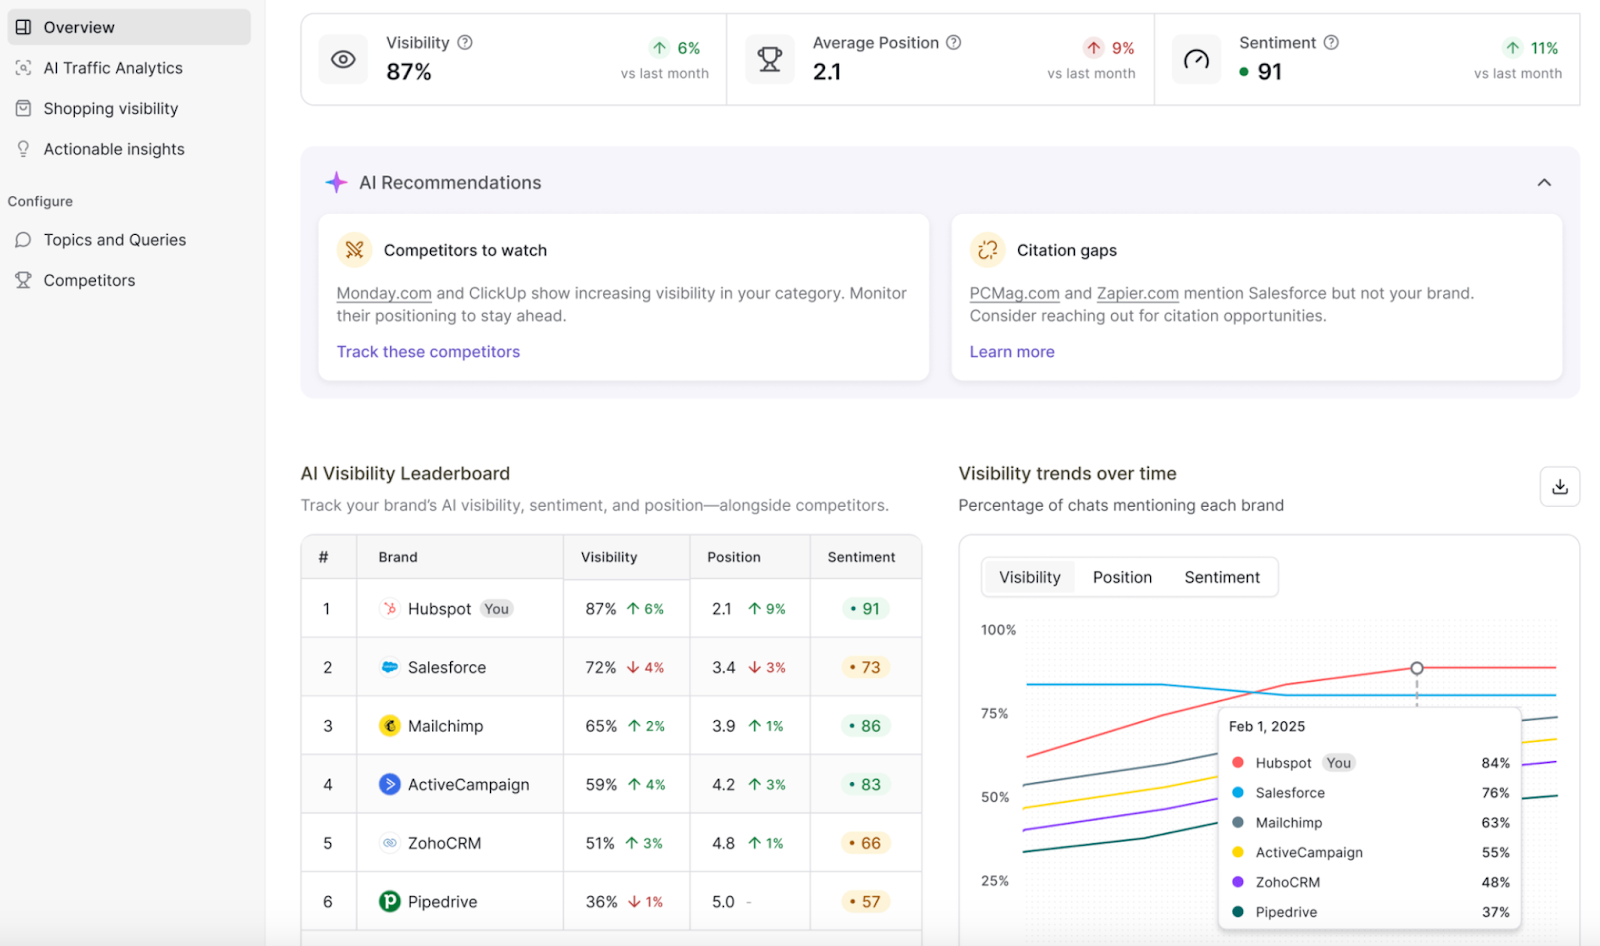The height and width of the screenshot is (946, 1600).
Task: Click the eye icon in Visibility card
Action: pos(343,60)
